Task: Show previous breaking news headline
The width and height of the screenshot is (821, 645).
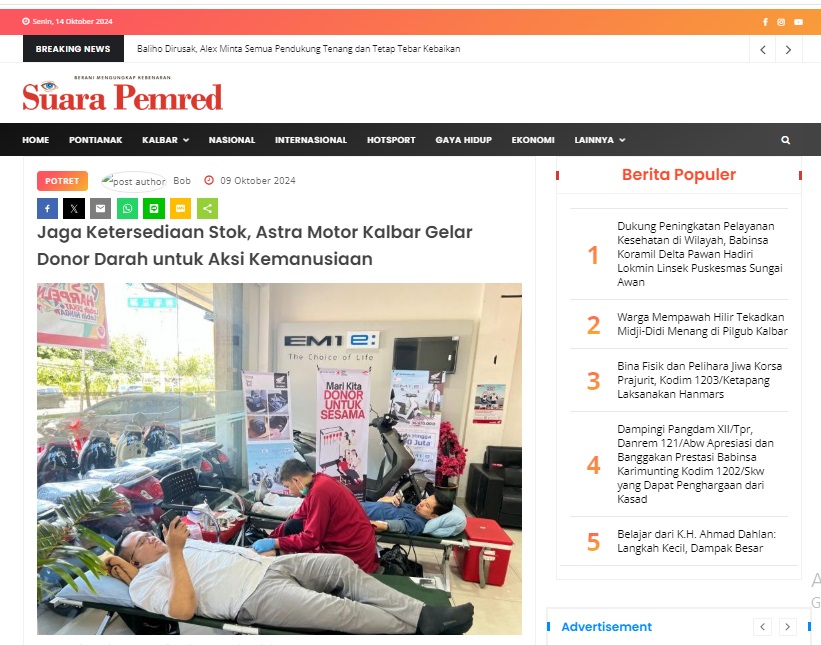Action: click(x=763, y=50)
